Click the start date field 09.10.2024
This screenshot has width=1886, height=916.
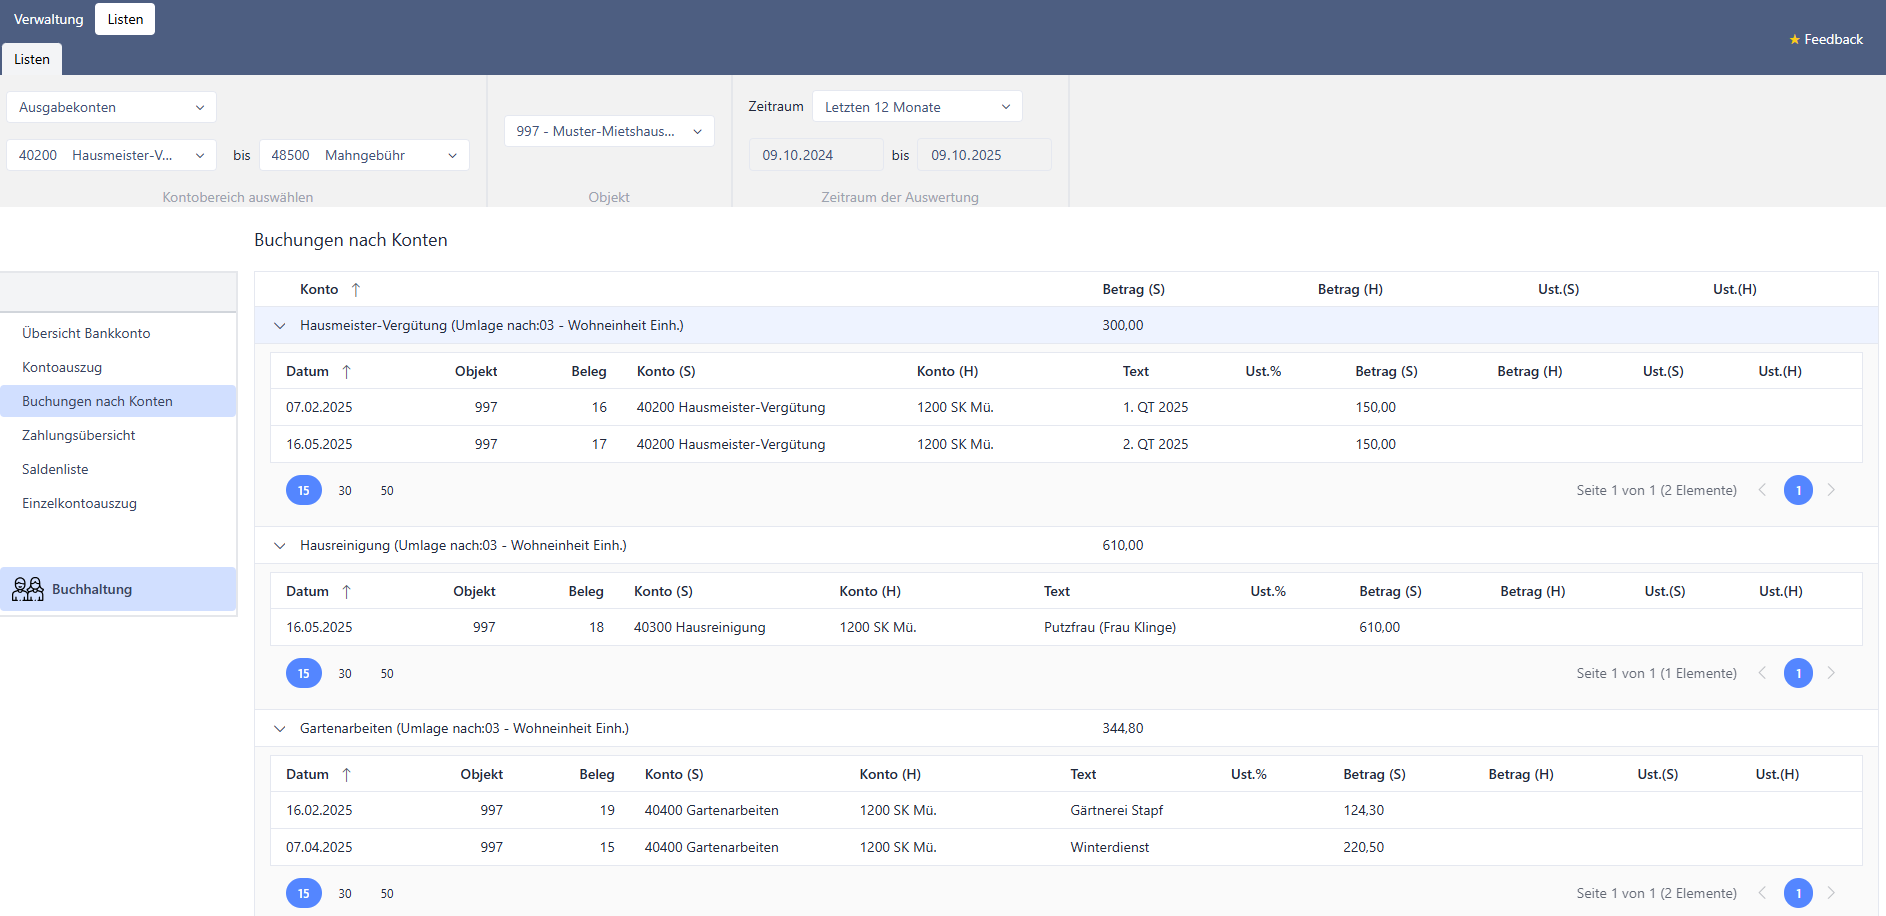pos(815,155)
